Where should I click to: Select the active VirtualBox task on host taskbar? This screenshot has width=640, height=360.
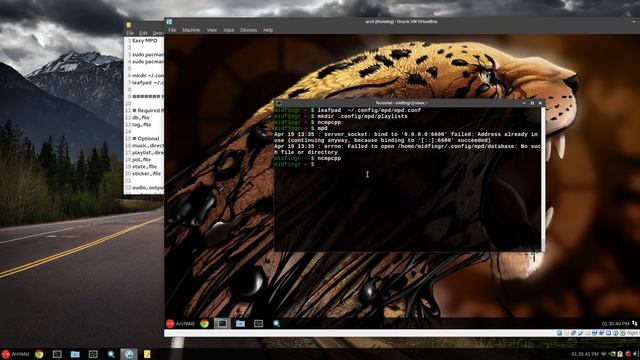tap(129, 354)
